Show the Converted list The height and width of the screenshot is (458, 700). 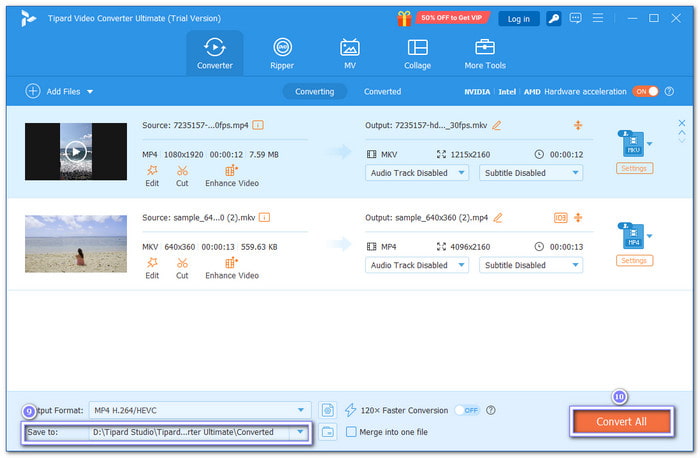tap(382, 92)
